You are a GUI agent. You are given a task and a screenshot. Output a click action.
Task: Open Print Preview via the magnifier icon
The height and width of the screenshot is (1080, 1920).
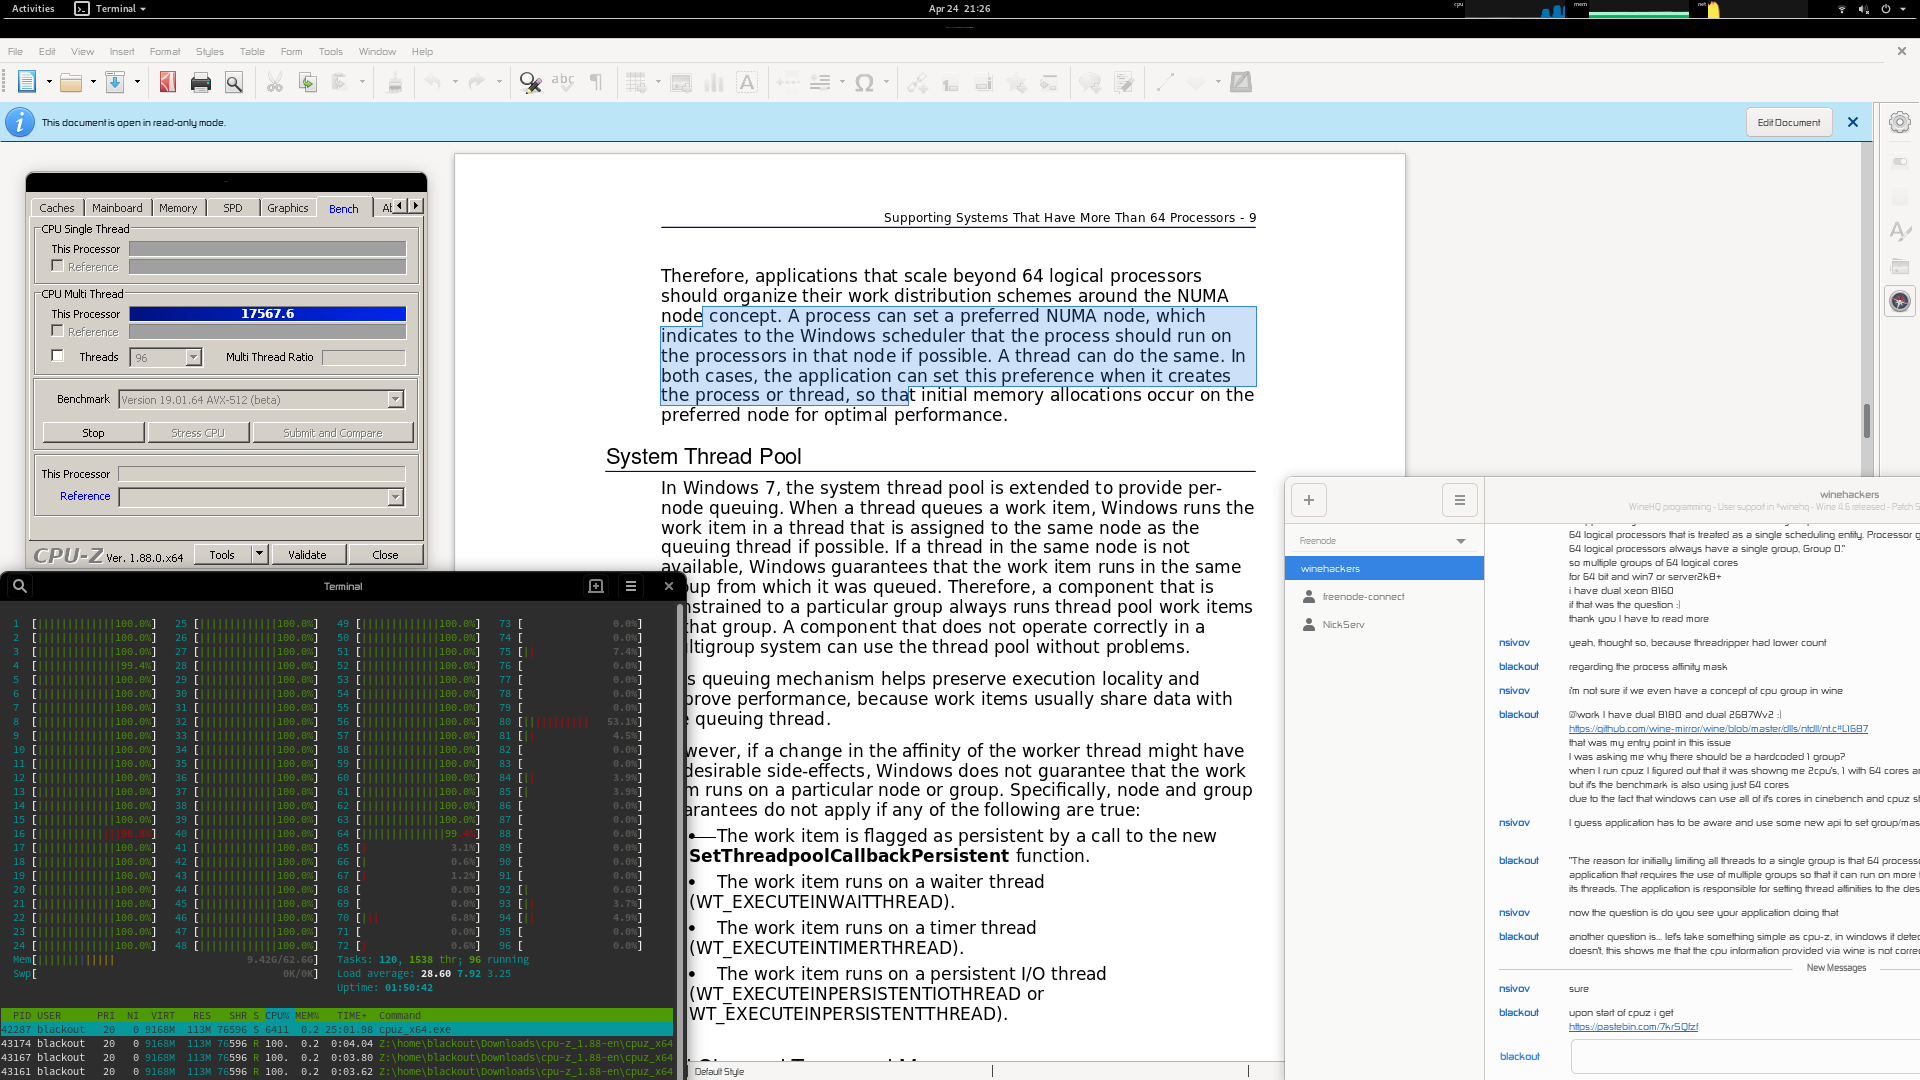234,83
